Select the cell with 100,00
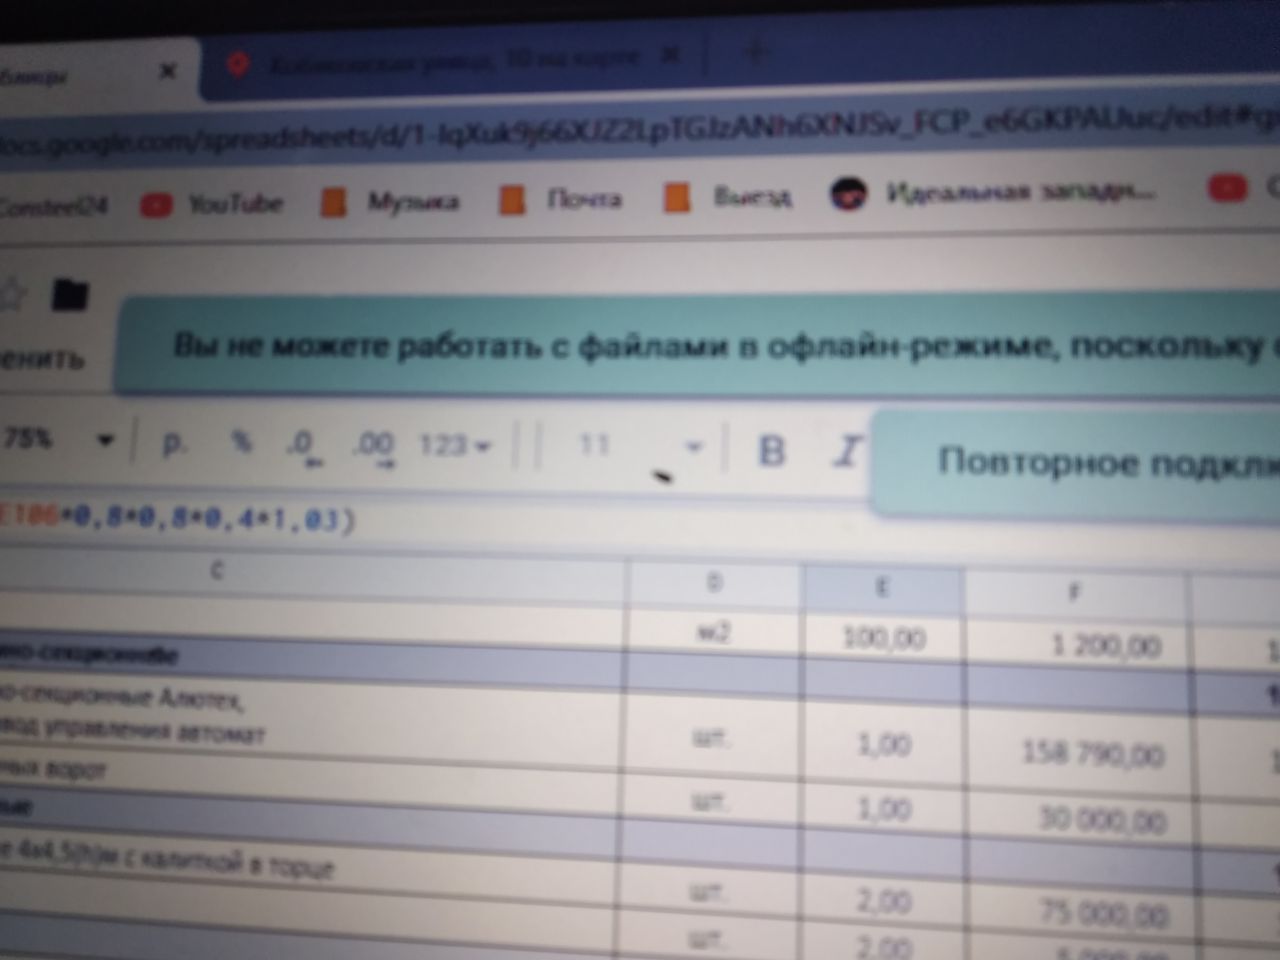The height and width of the screenshot is (960, 1280). click(883, 637)
